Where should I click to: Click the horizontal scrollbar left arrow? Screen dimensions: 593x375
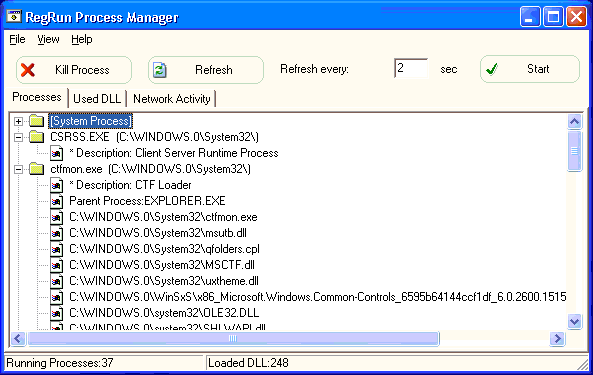(18, 338)
